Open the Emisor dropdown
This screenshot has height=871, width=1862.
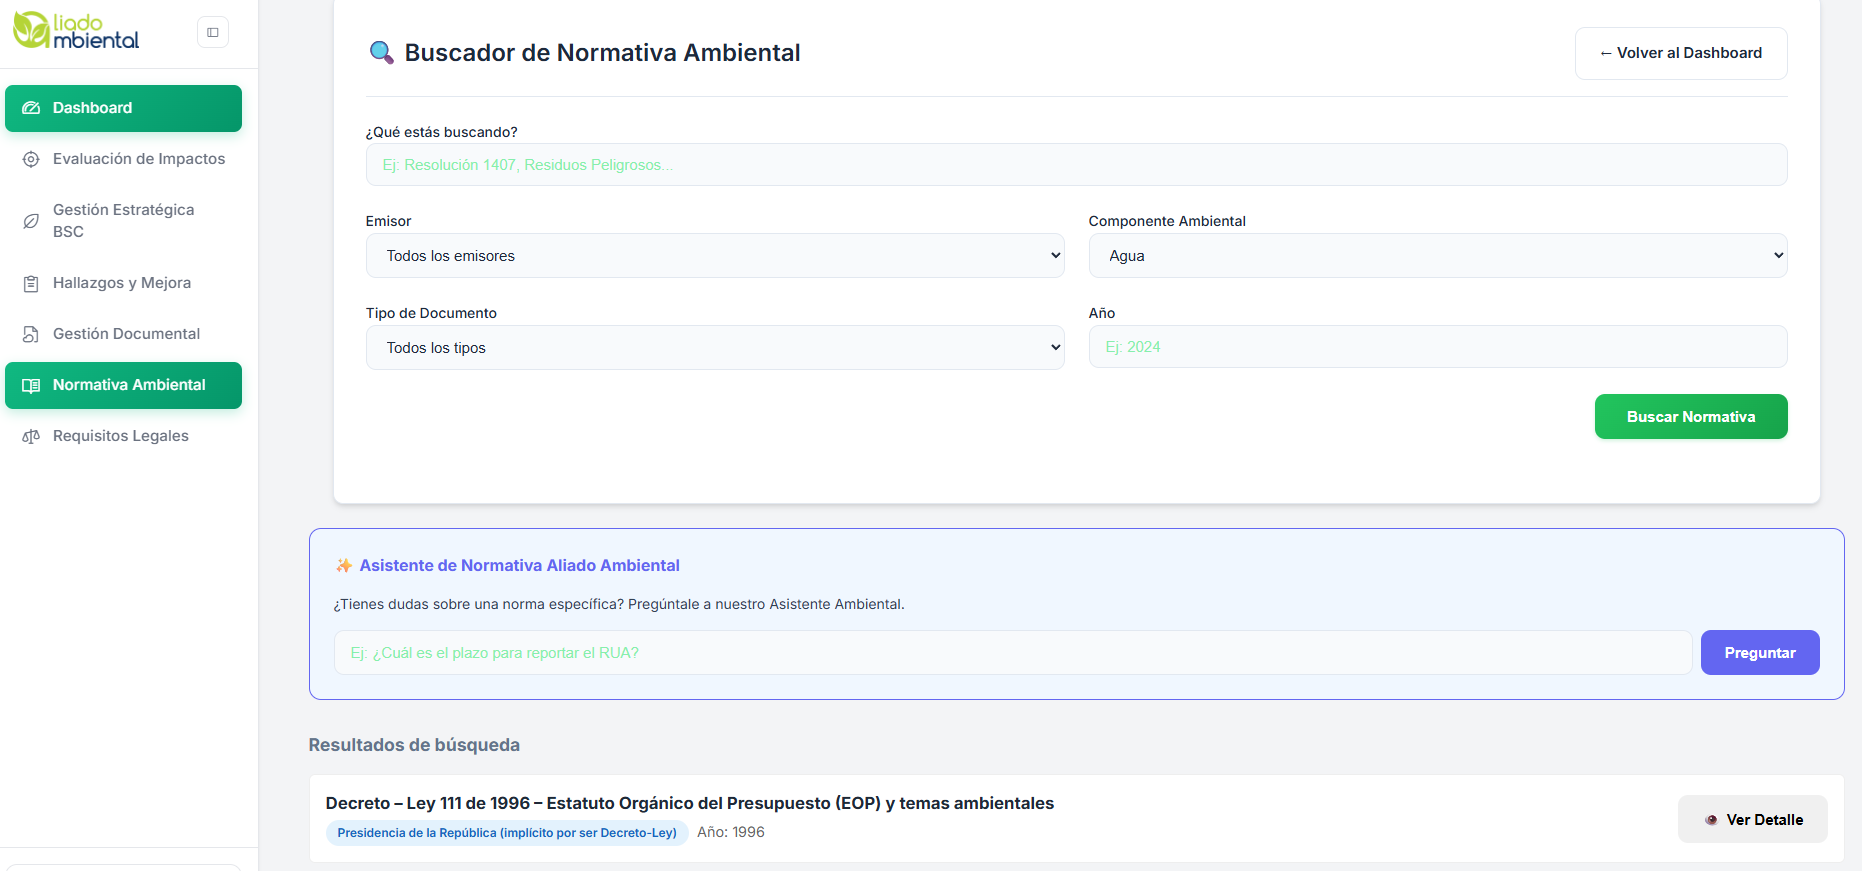(714, 256)
